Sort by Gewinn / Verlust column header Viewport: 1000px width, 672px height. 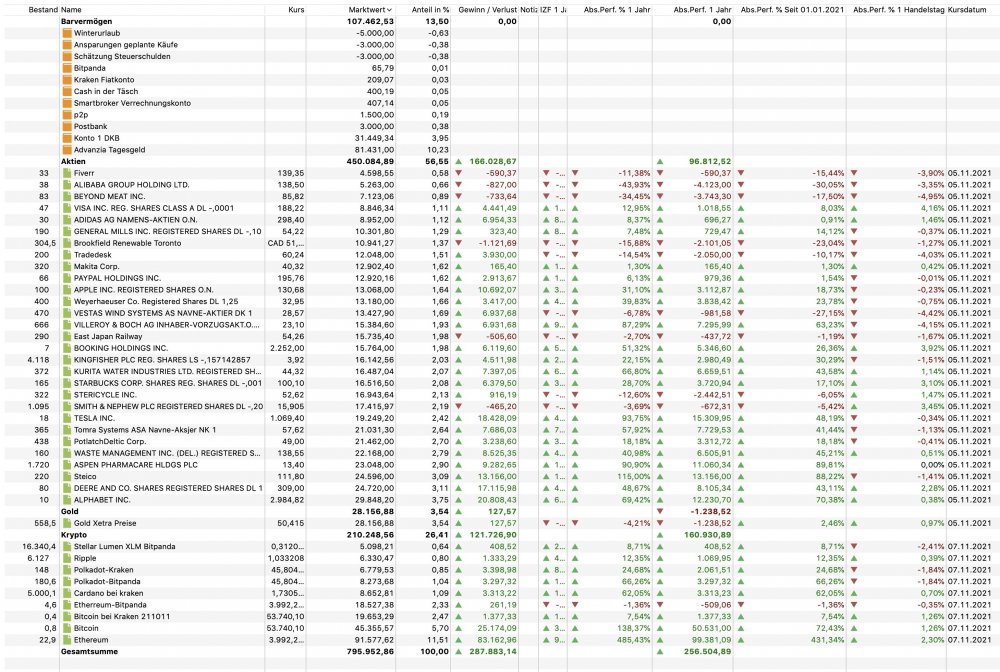tap(487, 10)
